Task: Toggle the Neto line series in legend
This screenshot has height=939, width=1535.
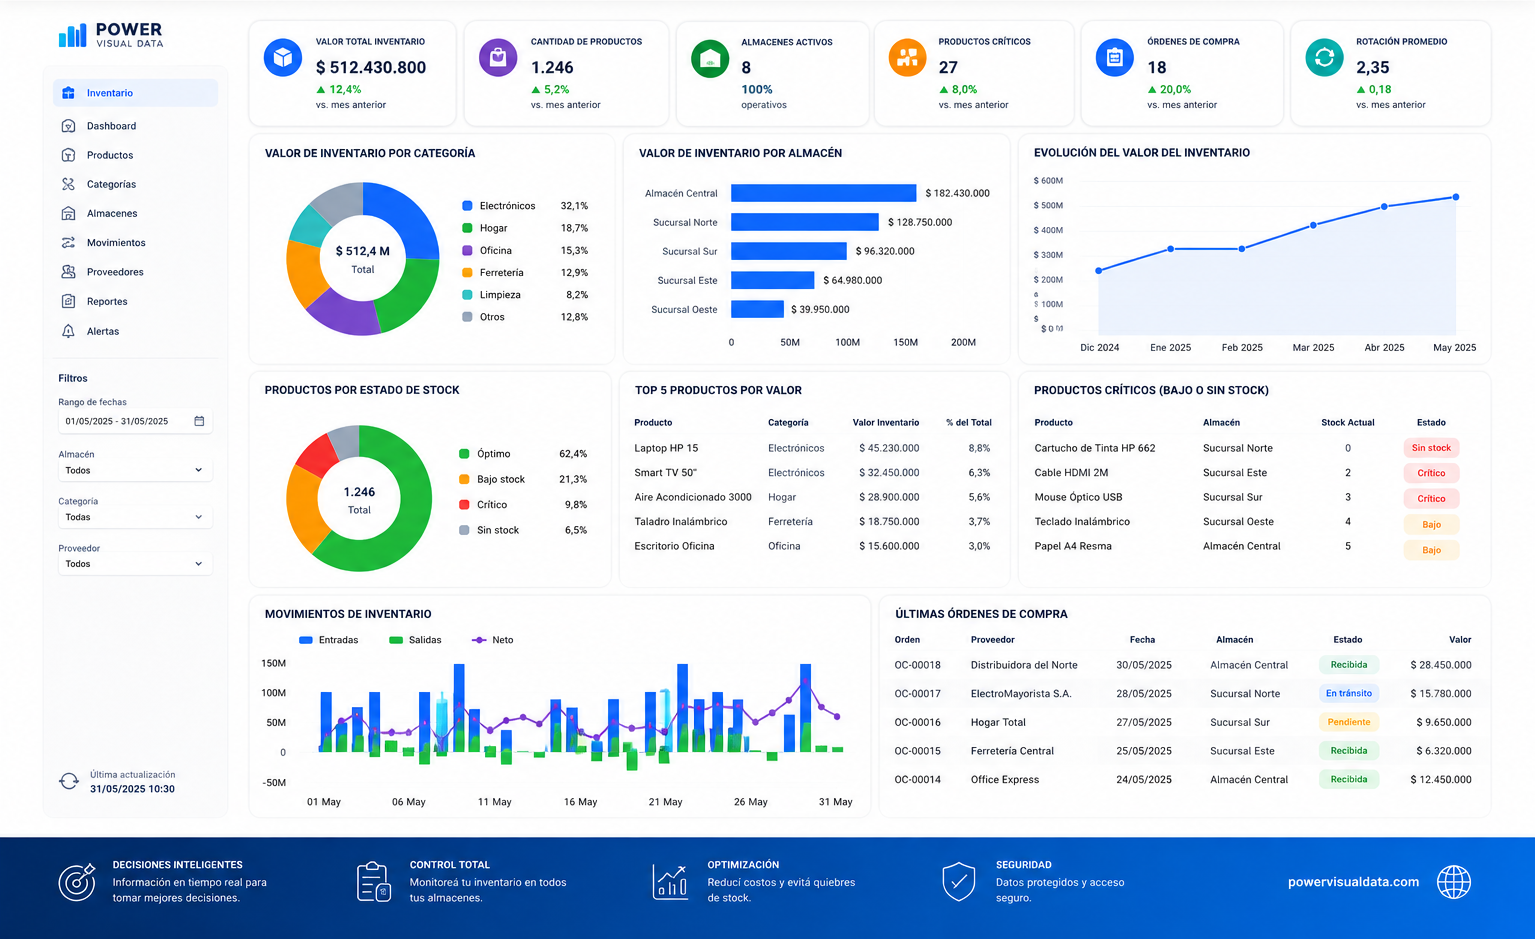Action: click(492, 640)
